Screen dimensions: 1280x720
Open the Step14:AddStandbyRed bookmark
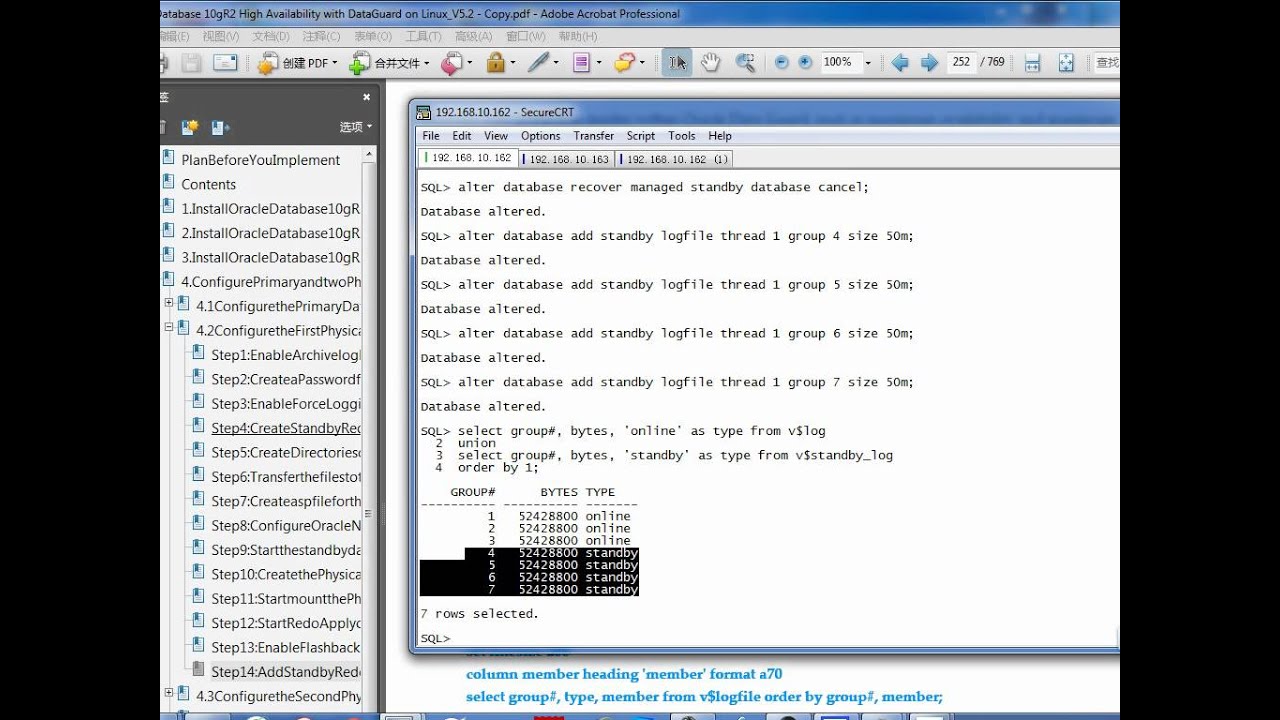tap(286, 671)
